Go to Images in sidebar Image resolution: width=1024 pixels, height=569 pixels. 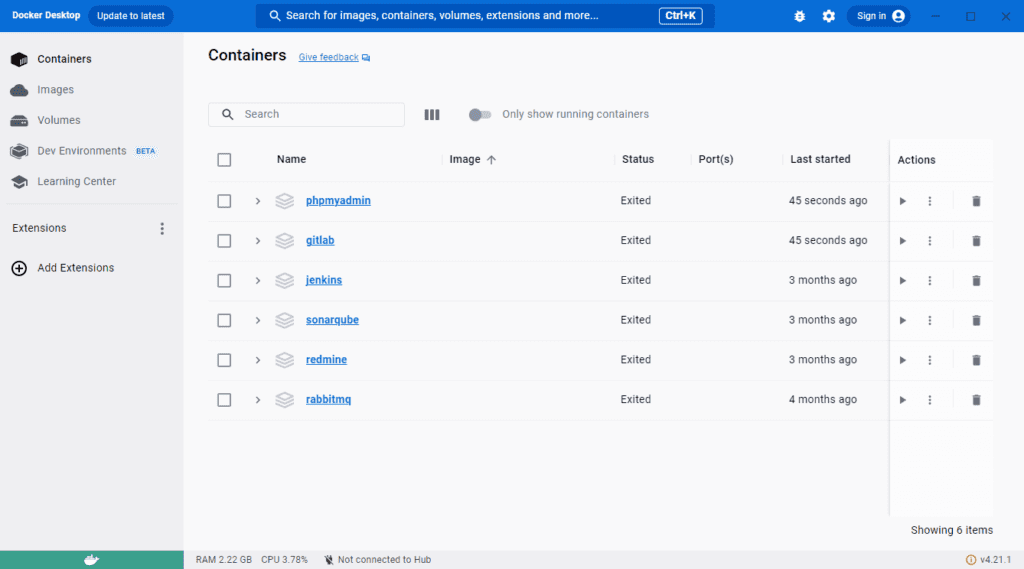[55, 90]
